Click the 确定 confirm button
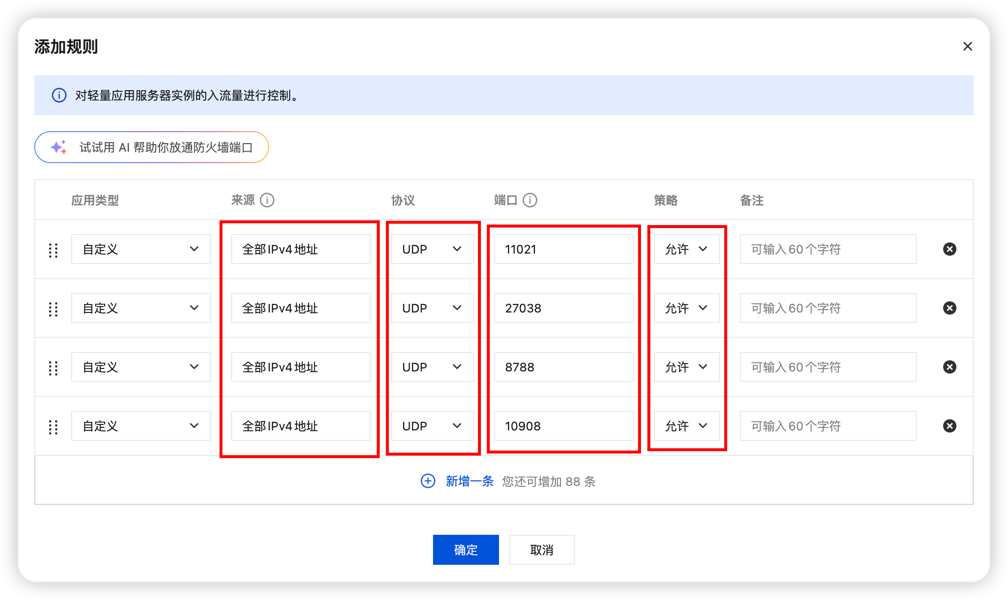Viewport: 1008px width, 600px height. [x=466, y=549]
